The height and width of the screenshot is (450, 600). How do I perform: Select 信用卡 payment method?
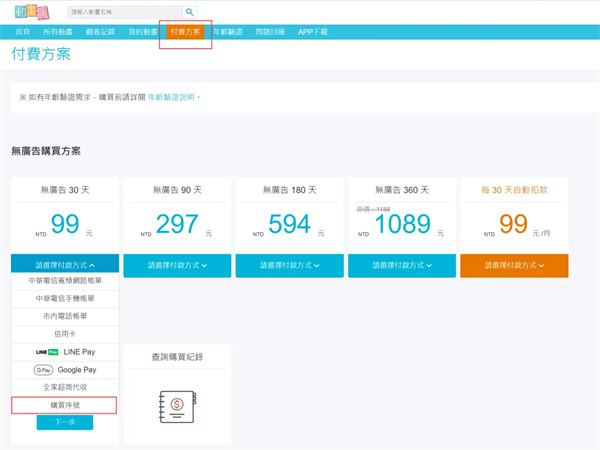click(x=65, y=334)
